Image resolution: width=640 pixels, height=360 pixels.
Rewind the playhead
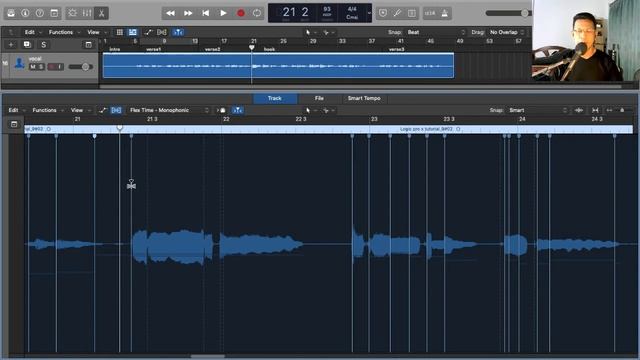[x=170, y=13]
